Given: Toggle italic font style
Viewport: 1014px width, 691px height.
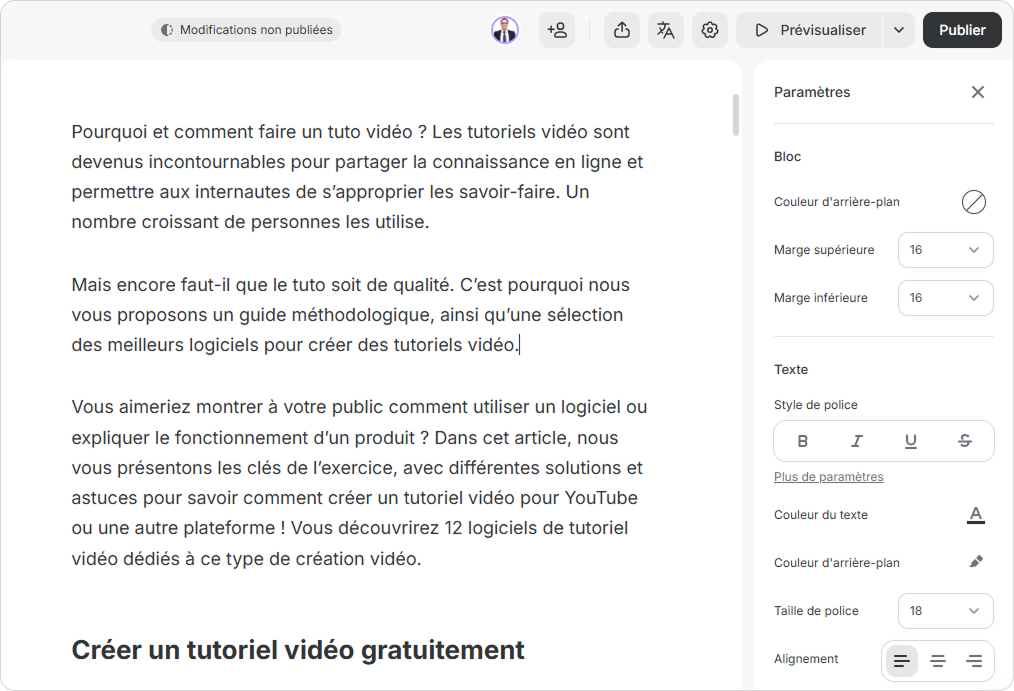Looking at the screenshot, I should pyautogui.click(x=856, y=441).
